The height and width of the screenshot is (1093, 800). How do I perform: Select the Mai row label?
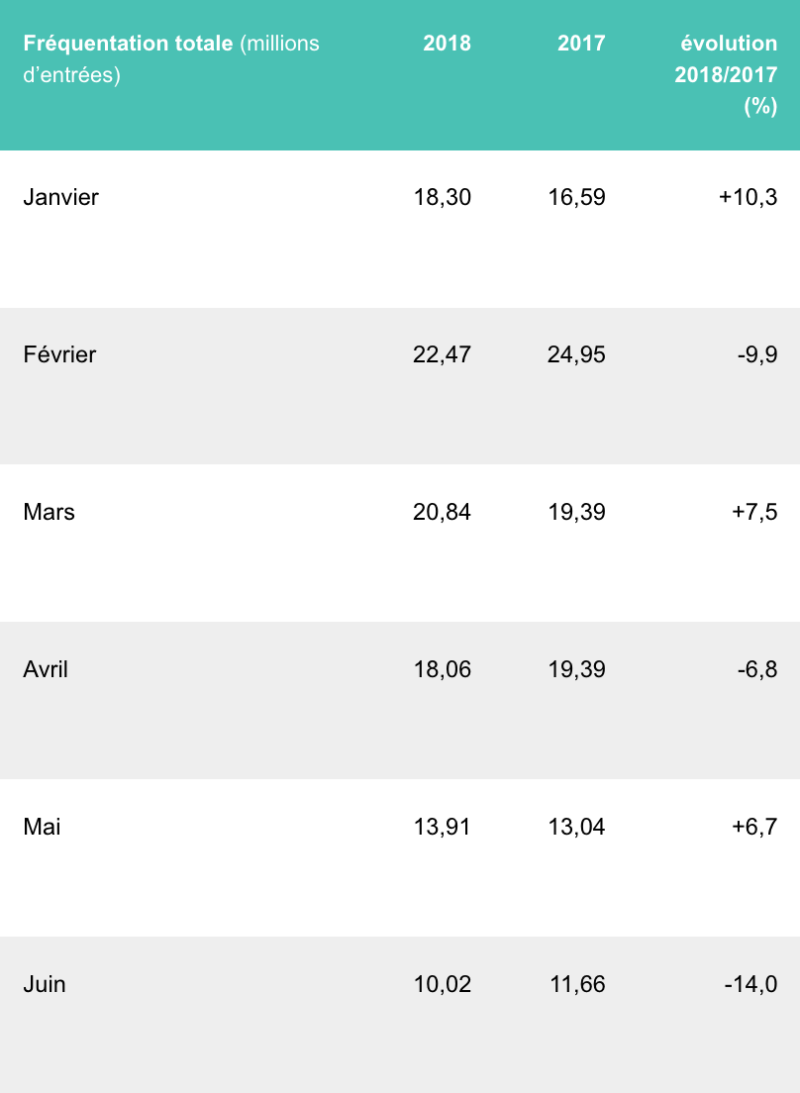tap(42, 827)
